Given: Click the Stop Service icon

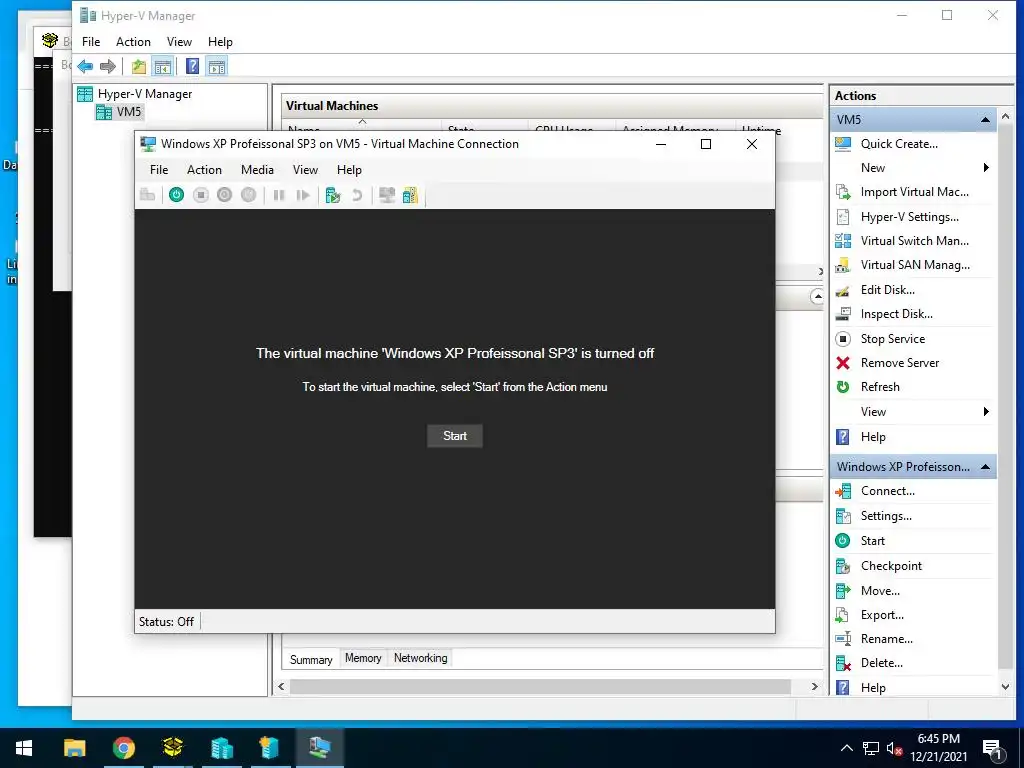Looking at the screenshot, I should coord(843,339).
